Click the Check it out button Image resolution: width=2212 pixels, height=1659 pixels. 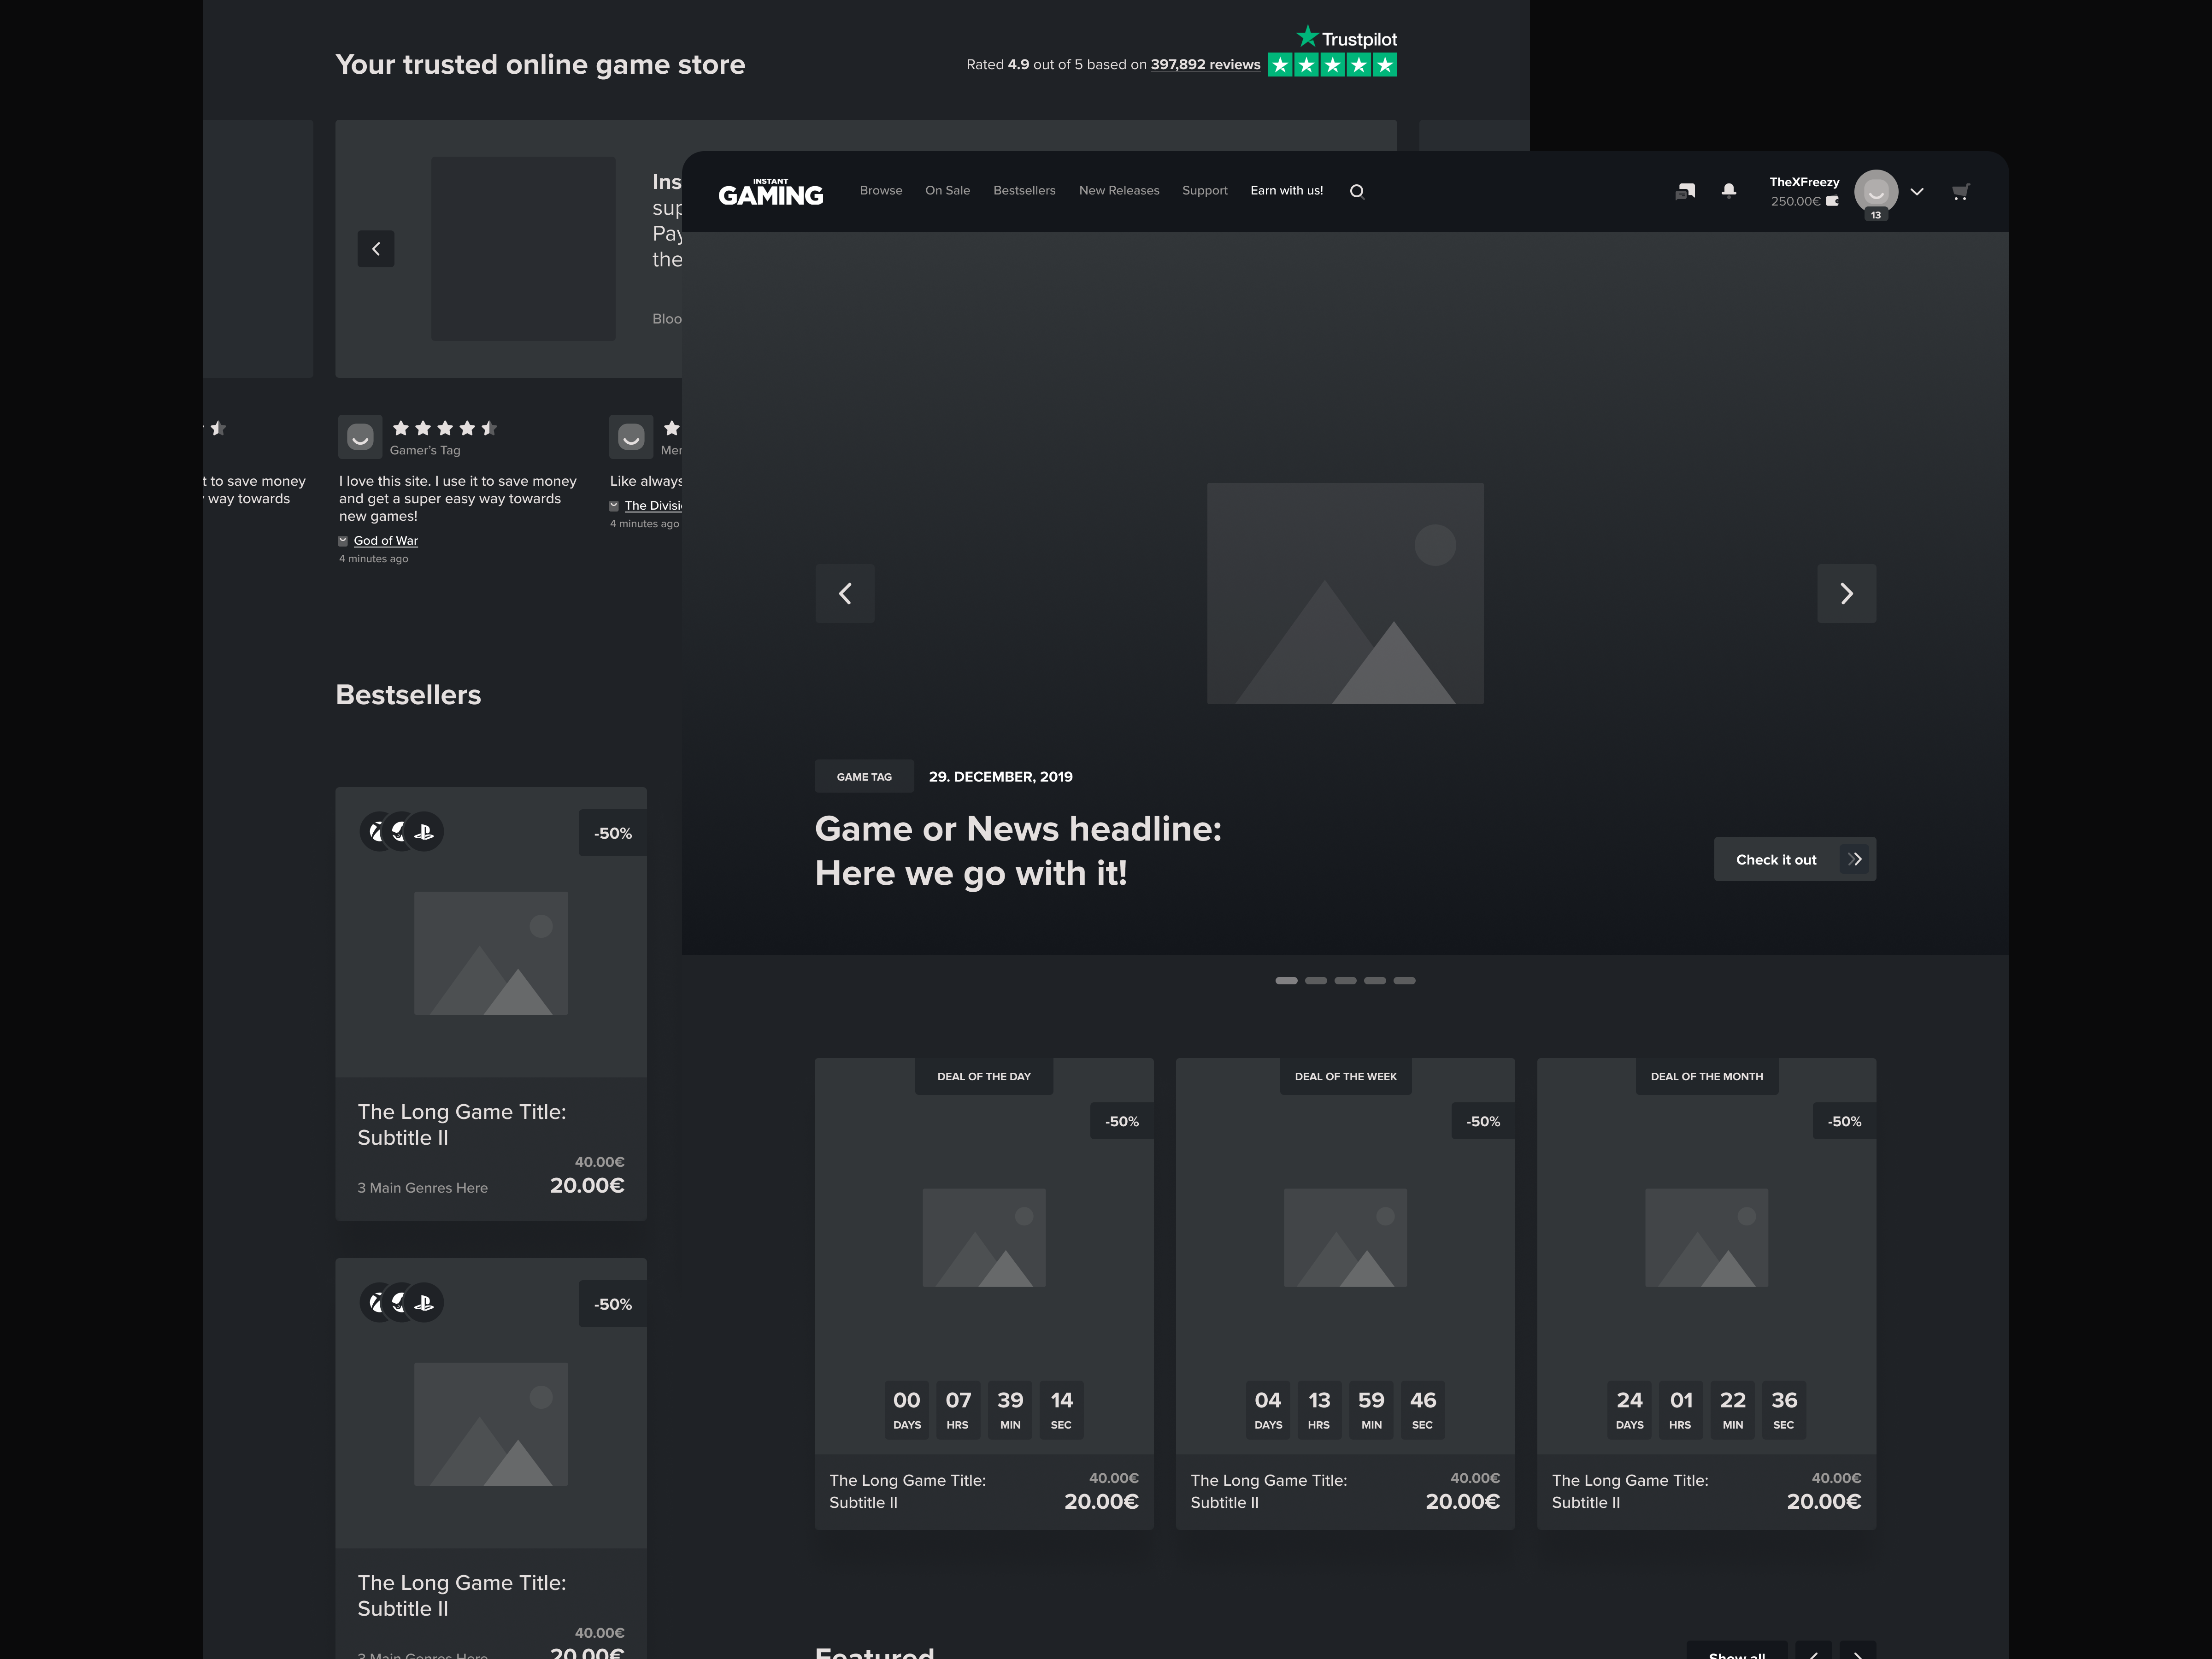(x=1794, y=859)
